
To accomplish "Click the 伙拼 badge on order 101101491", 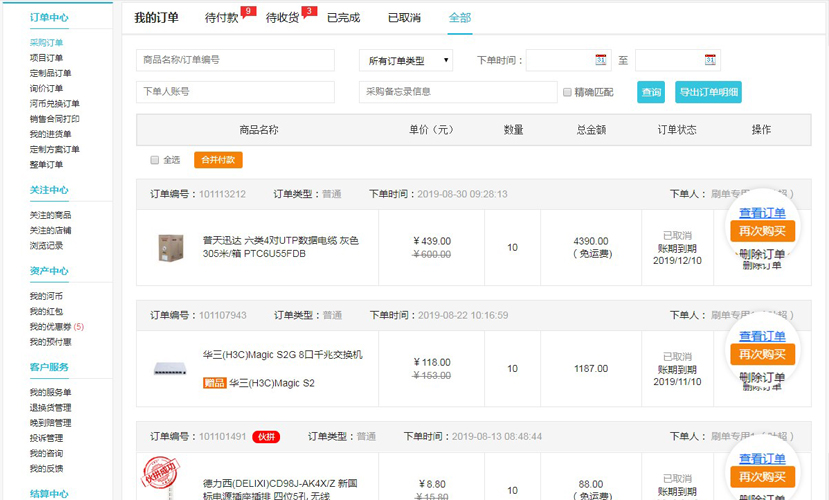I will (x=266, y=437).
